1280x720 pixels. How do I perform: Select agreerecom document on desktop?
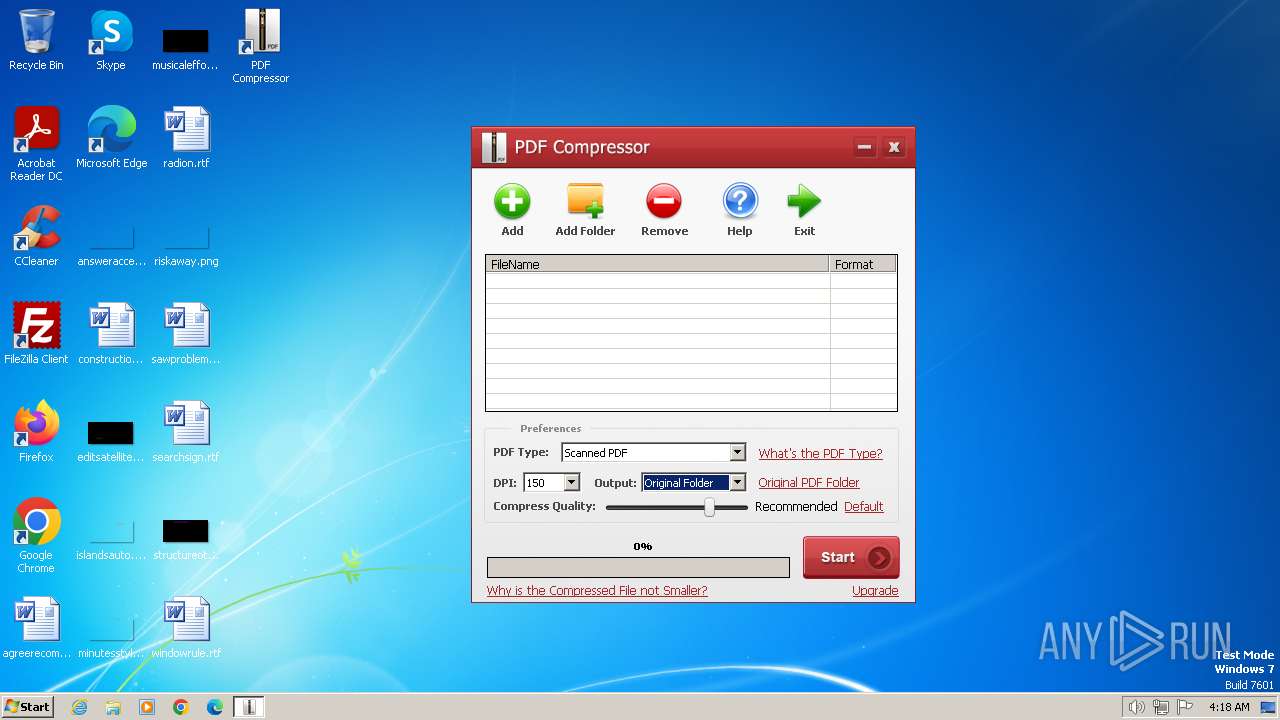click(x=36, y=628)
